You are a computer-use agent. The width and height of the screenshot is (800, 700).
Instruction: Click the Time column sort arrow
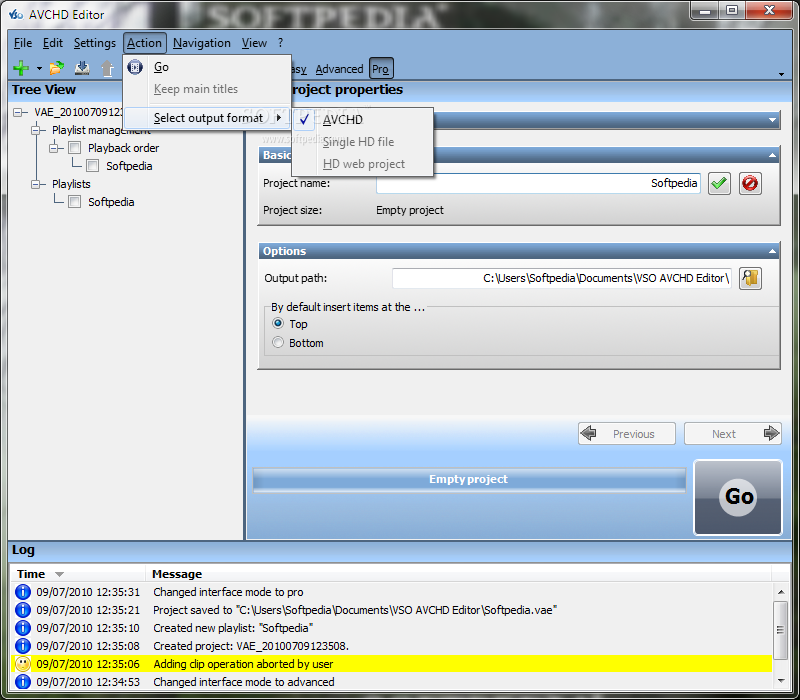click(x=59, y=574)
